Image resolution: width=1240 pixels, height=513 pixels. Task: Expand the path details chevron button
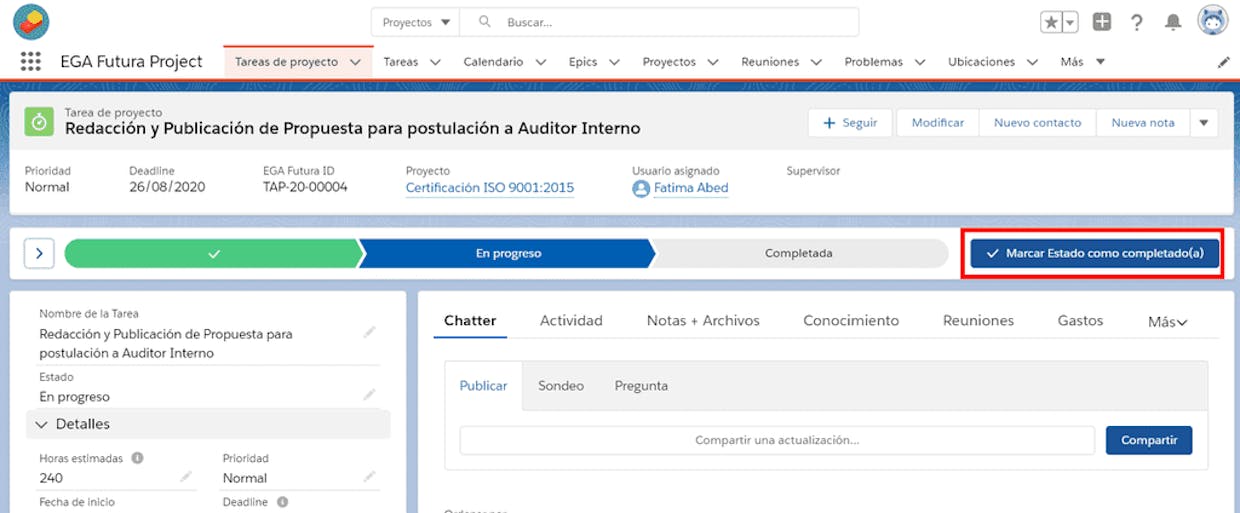(x=39, y=253)
